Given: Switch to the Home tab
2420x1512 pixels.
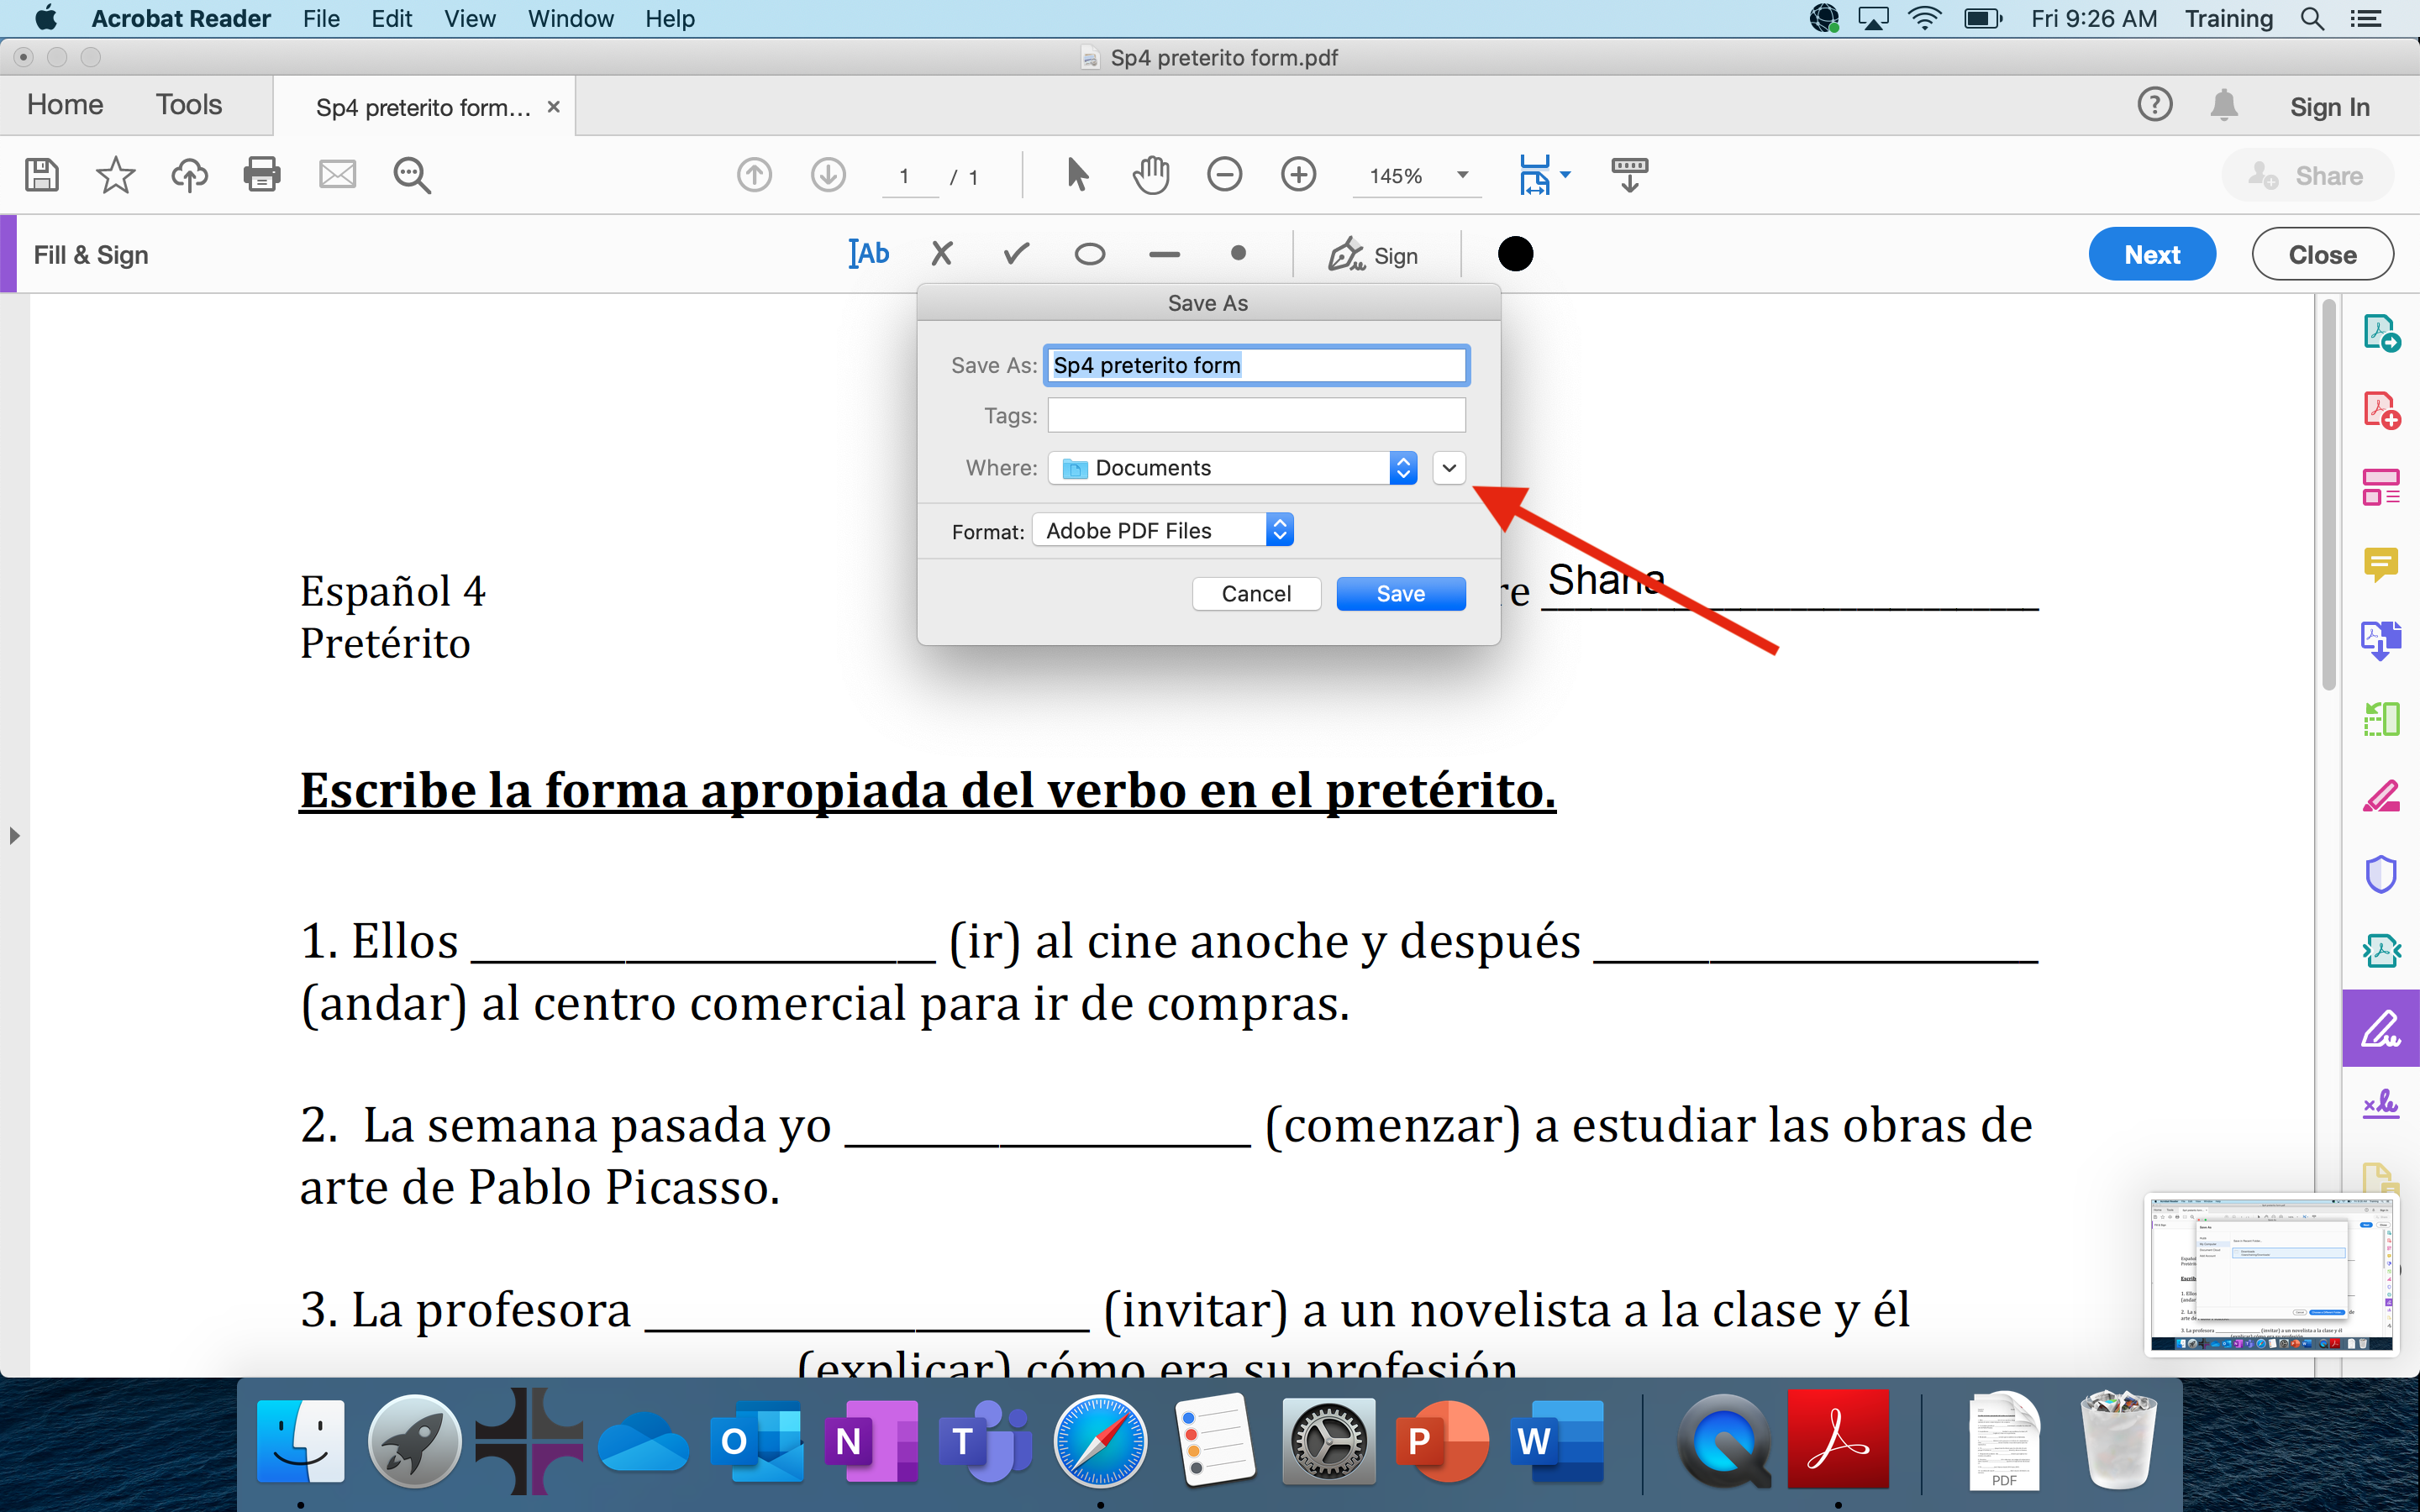Looking at the screenshot, I should pos(65,105).
